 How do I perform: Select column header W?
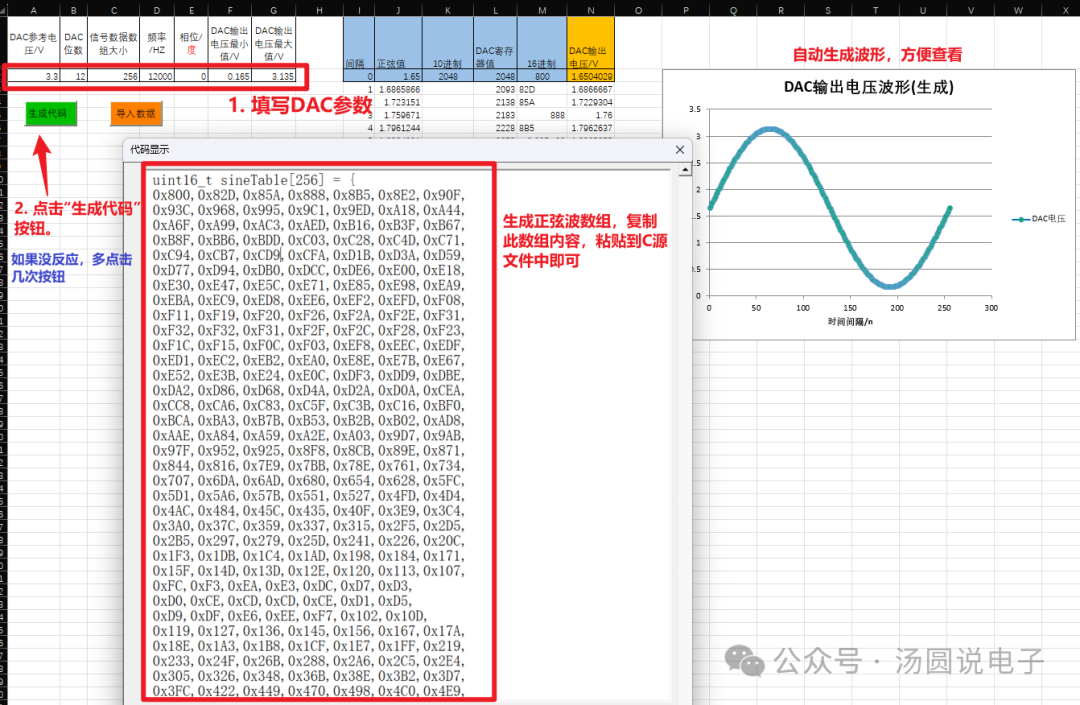point(1018,10)
